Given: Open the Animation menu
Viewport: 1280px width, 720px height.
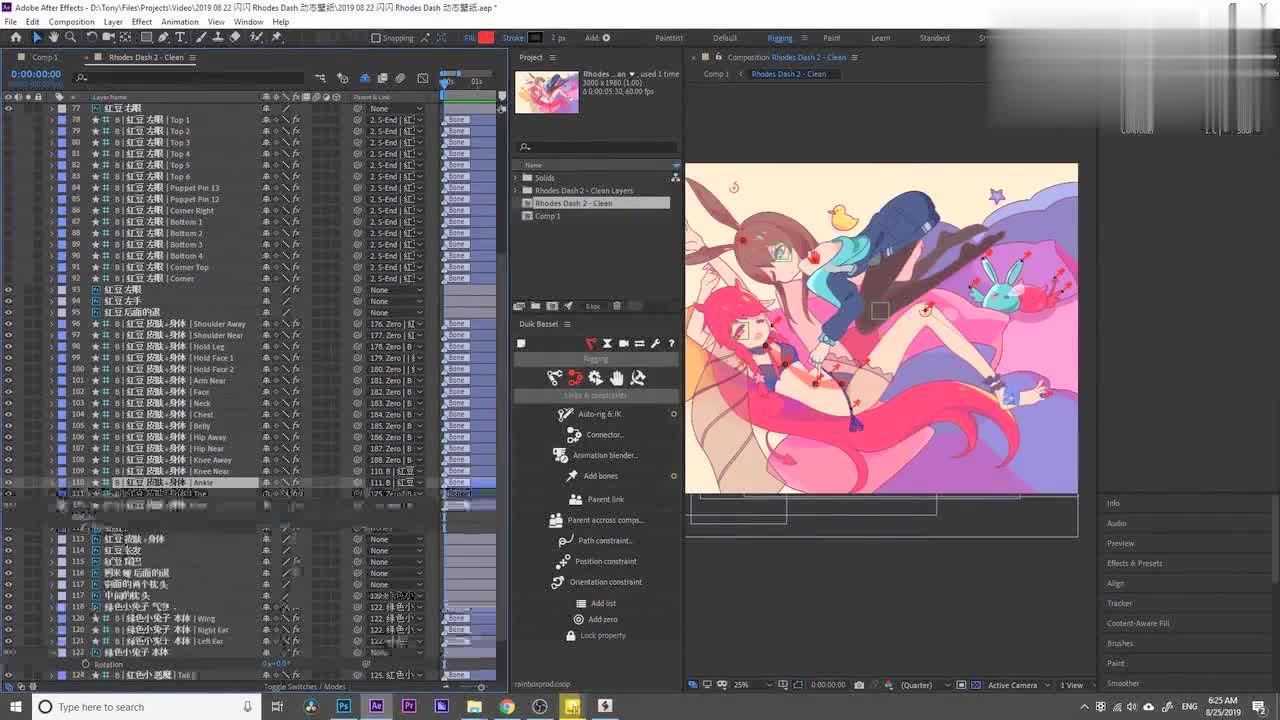Looking at the screenshot, I should [180, 22].
